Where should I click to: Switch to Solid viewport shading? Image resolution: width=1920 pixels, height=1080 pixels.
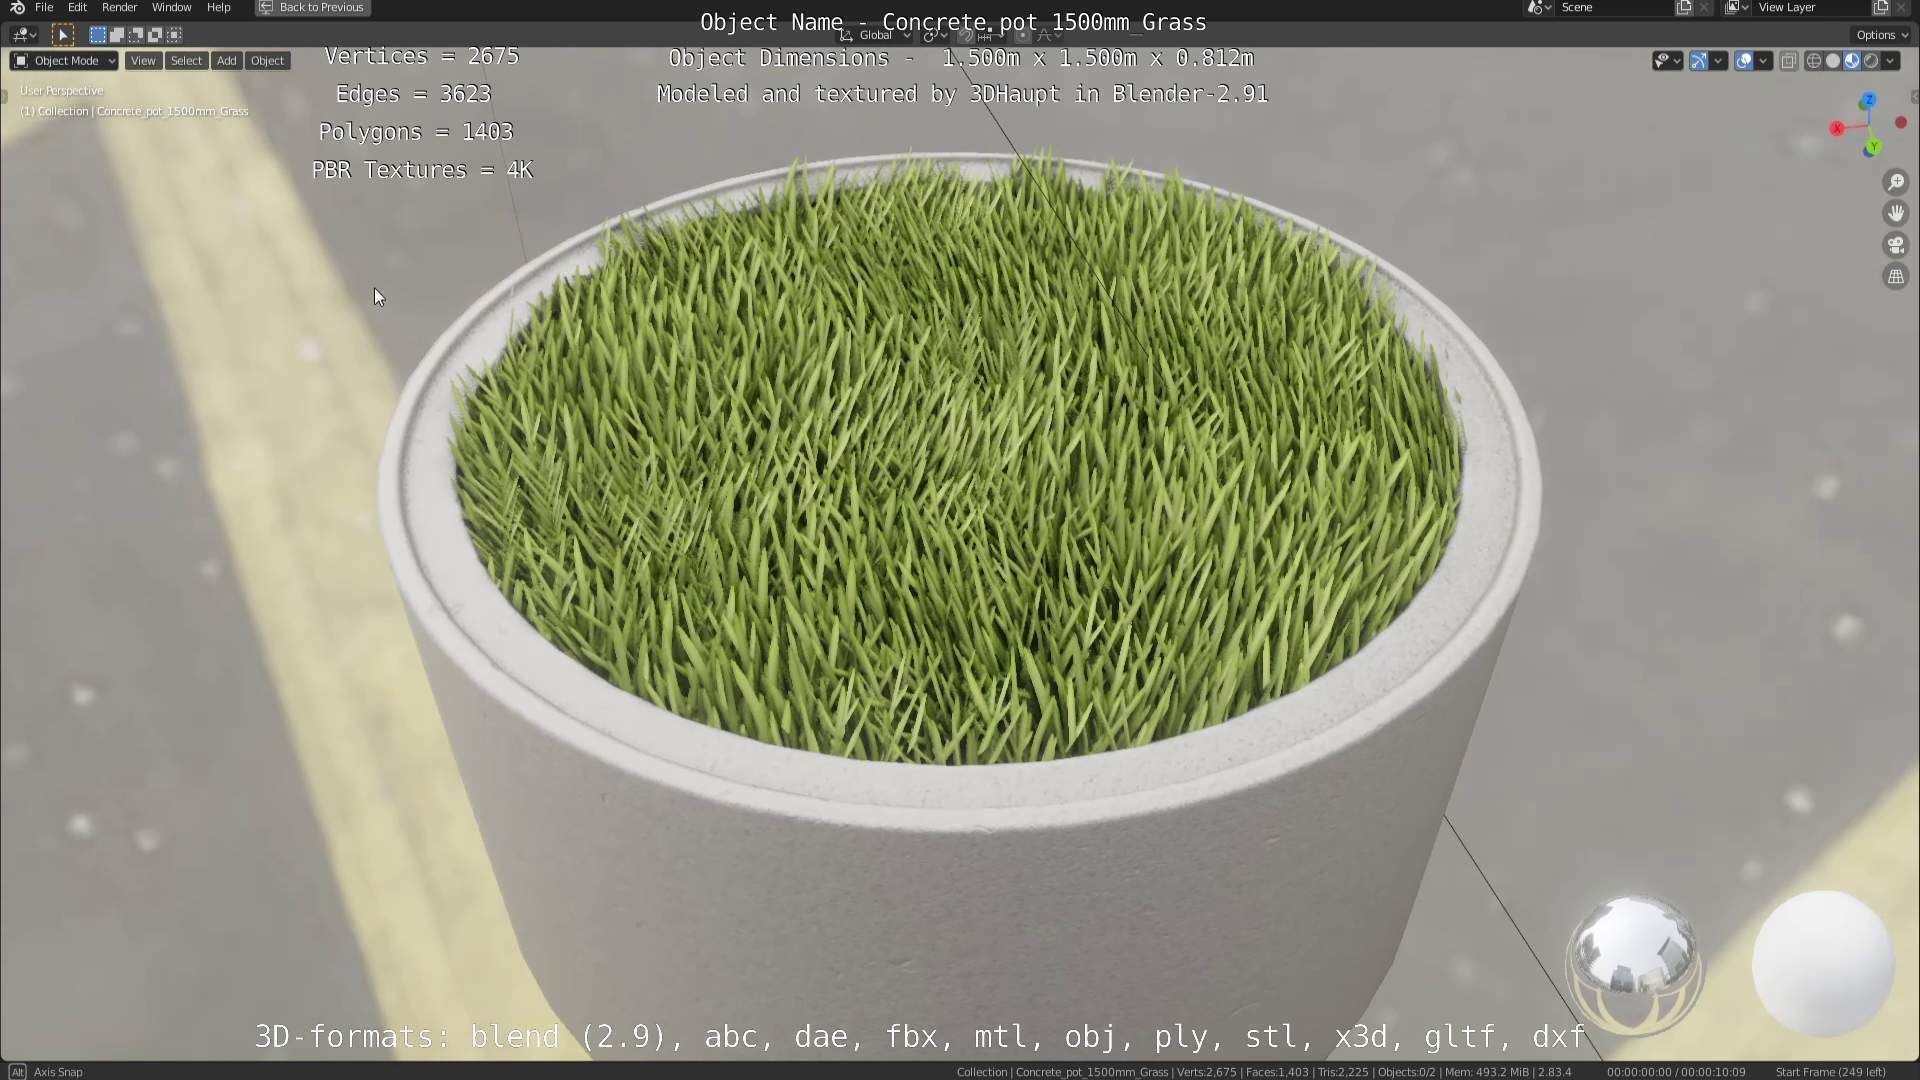tap(1832, 61)
